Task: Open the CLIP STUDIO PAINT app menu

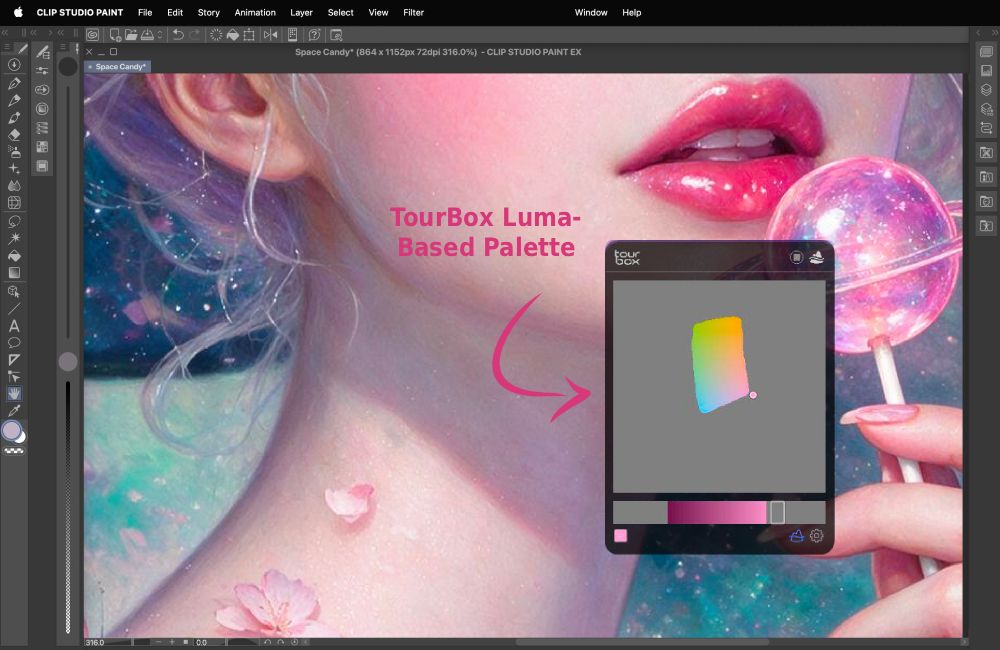Action: 80,12
